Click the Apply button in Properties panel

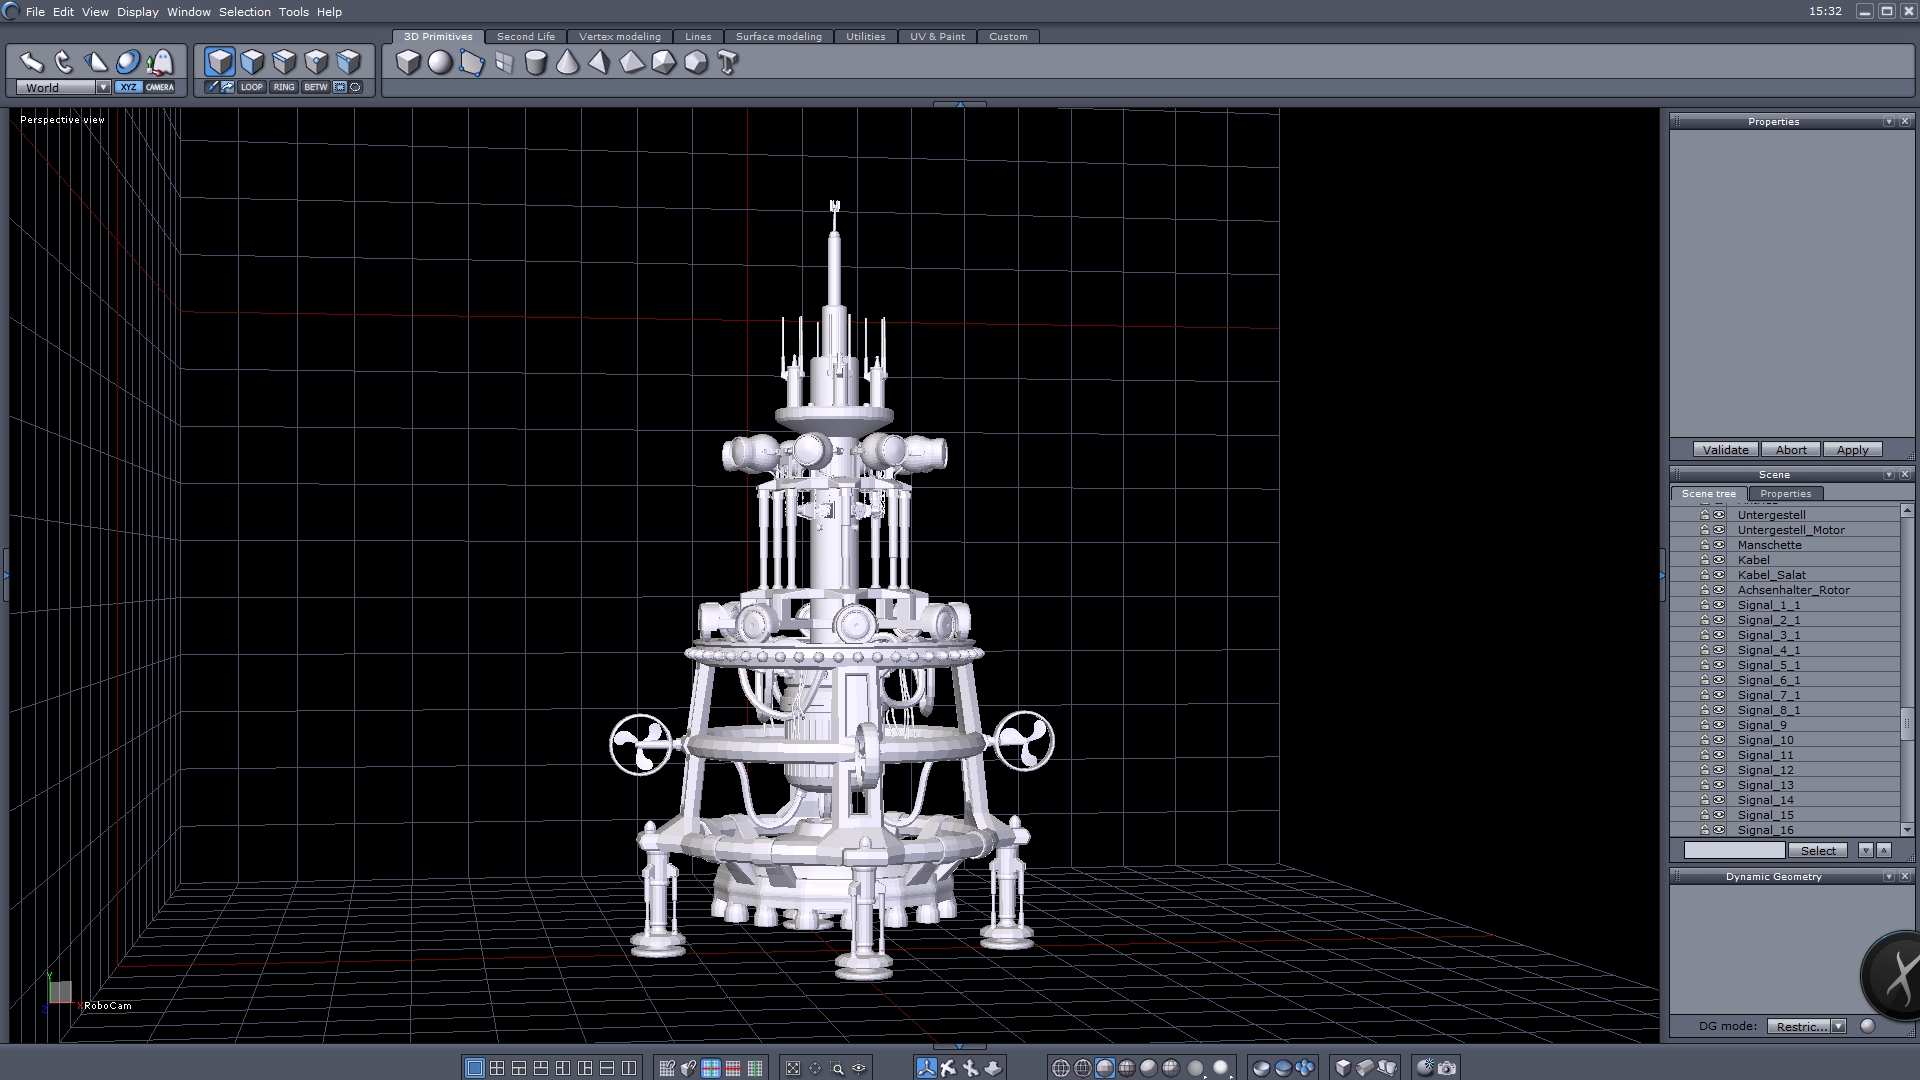(x=1852, y=450)
